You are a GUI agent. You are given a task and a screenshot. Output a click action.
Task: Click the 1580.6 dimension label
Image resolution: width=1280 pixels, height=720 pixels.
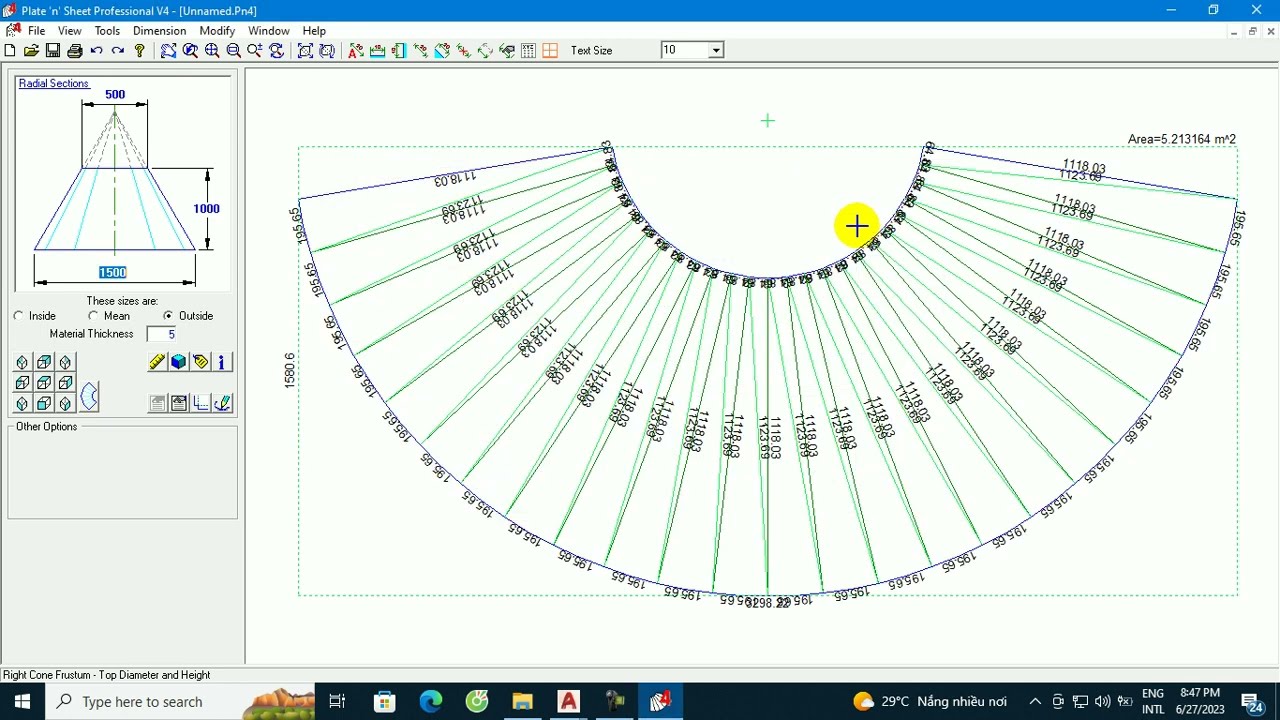click(290, 370)
